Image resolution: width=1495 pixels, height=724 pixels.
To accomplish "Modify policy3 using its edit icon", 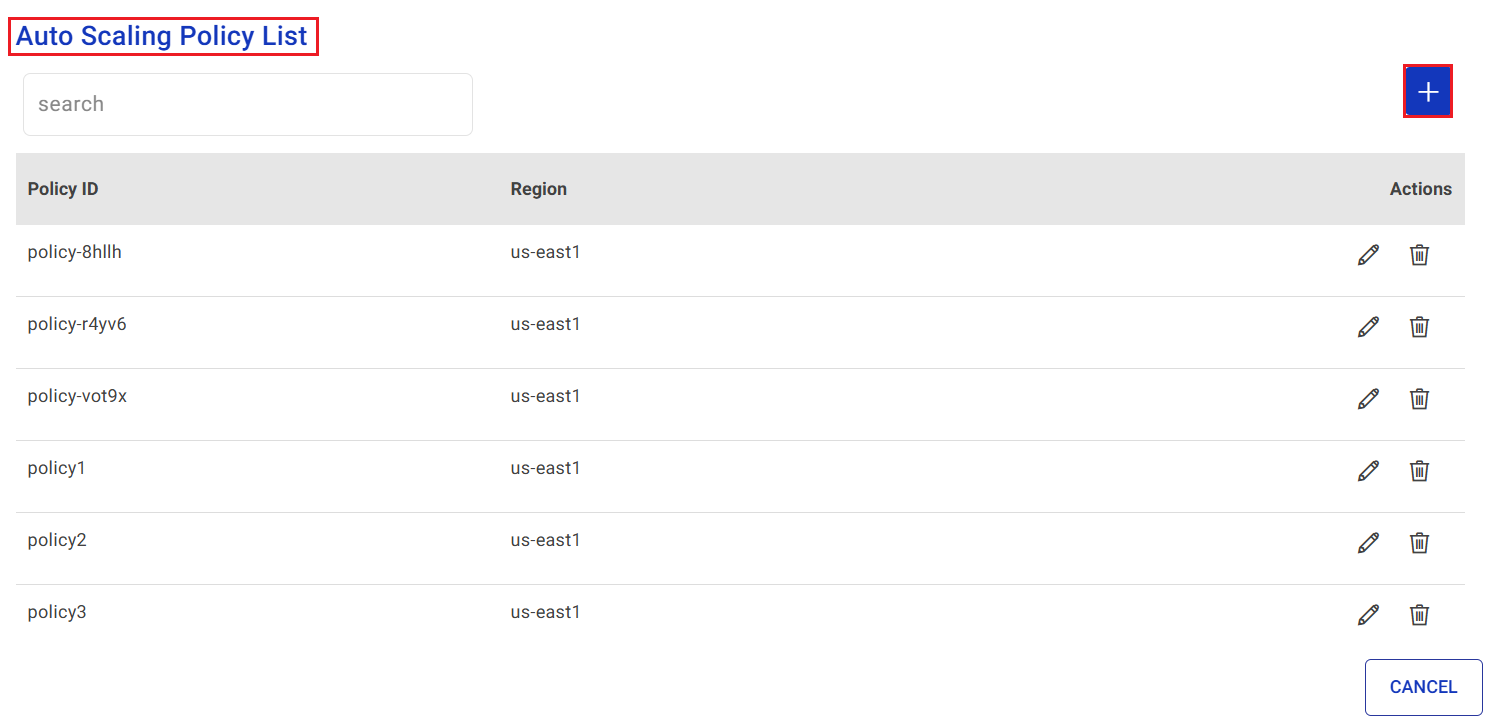I will click(1368, 614).
